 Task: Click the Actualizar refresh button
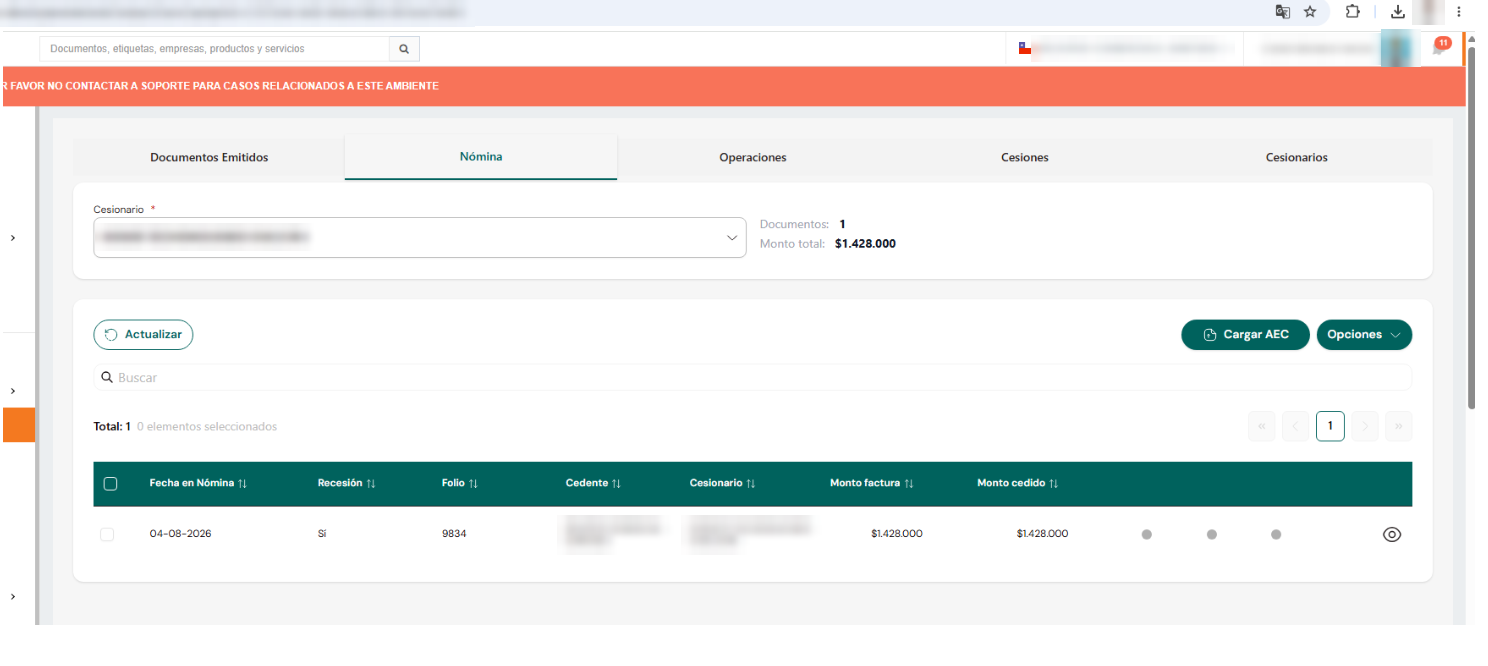(143, 335)
